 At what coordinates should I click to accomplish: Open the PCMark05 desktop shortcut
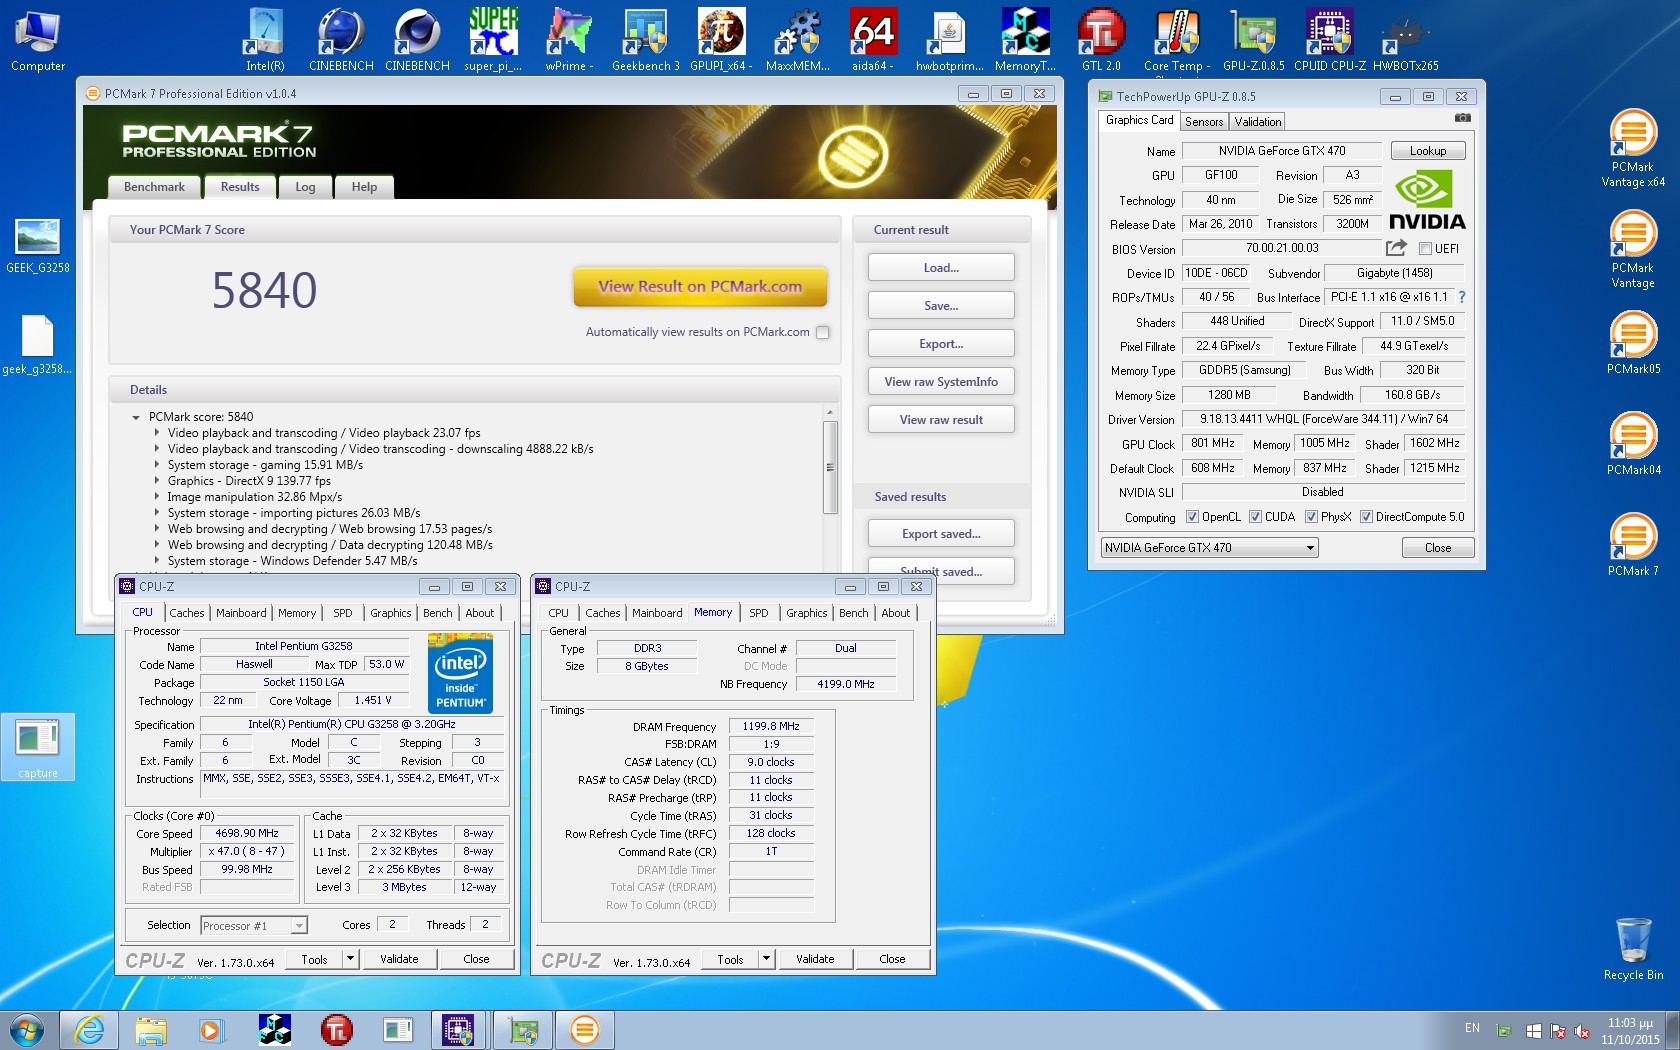(x=1633, y=342)
